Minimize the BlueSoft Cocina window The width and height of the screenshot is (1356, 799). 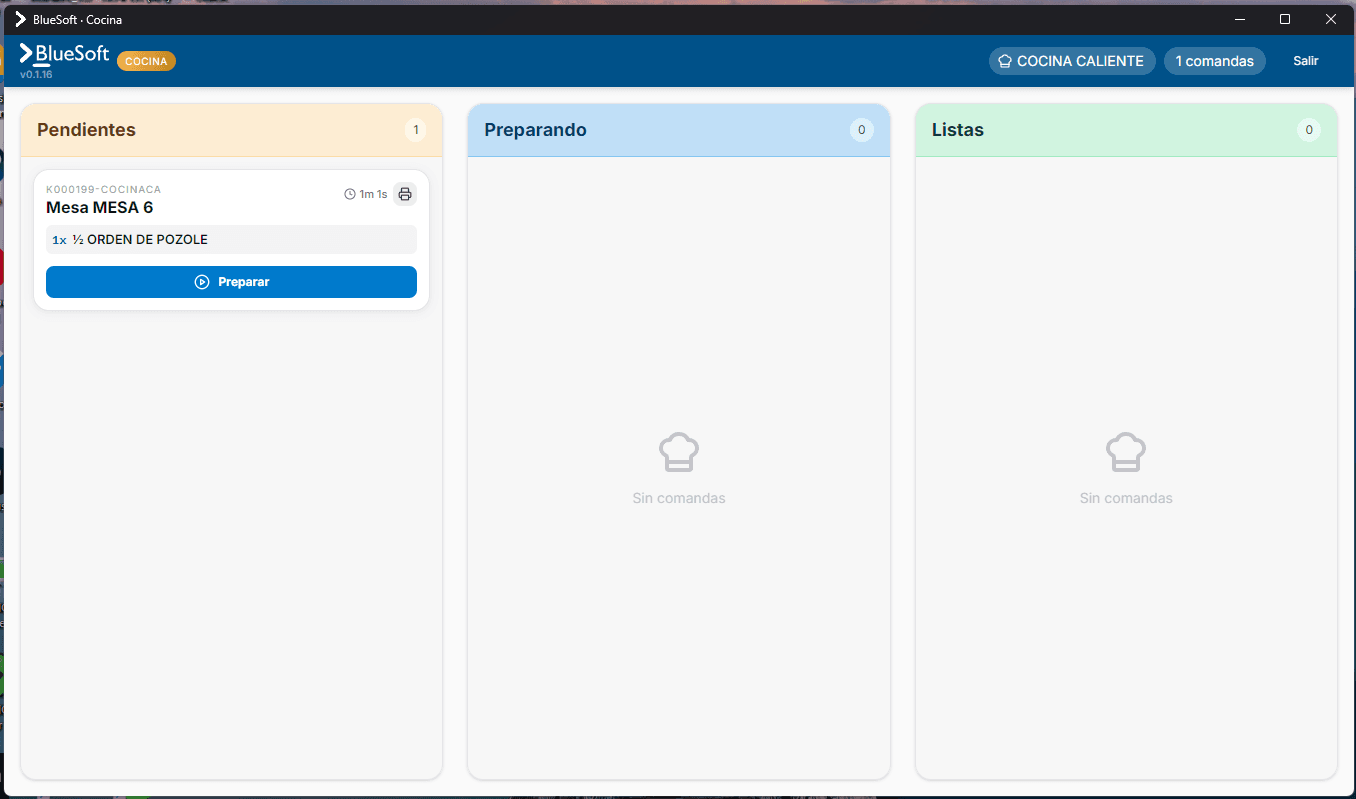point(1240,19)
